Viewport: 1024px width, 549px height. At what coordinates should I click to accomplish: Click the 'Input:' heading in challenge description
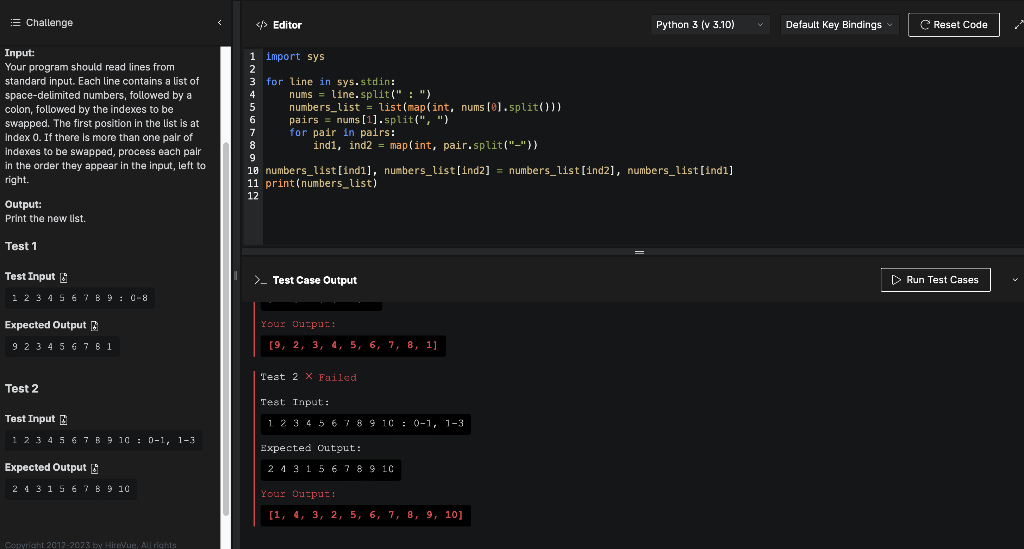click(x=20, y=53)
